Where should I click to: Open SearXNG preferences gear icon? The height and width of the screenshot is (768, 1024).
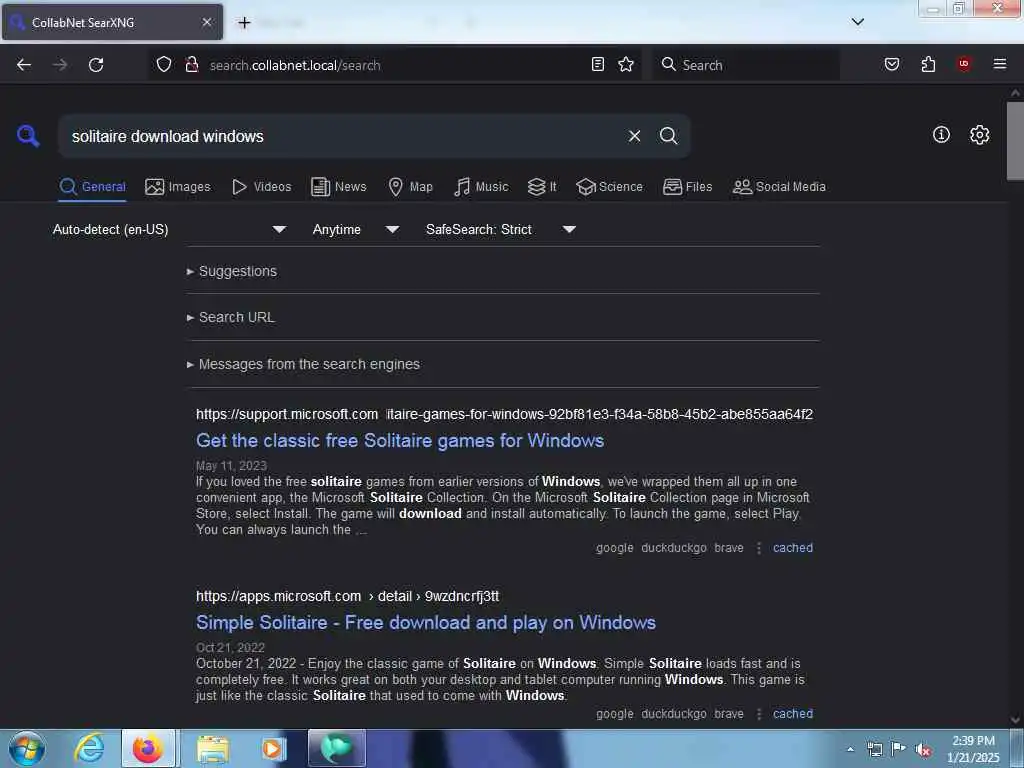(x=979, y=135)
